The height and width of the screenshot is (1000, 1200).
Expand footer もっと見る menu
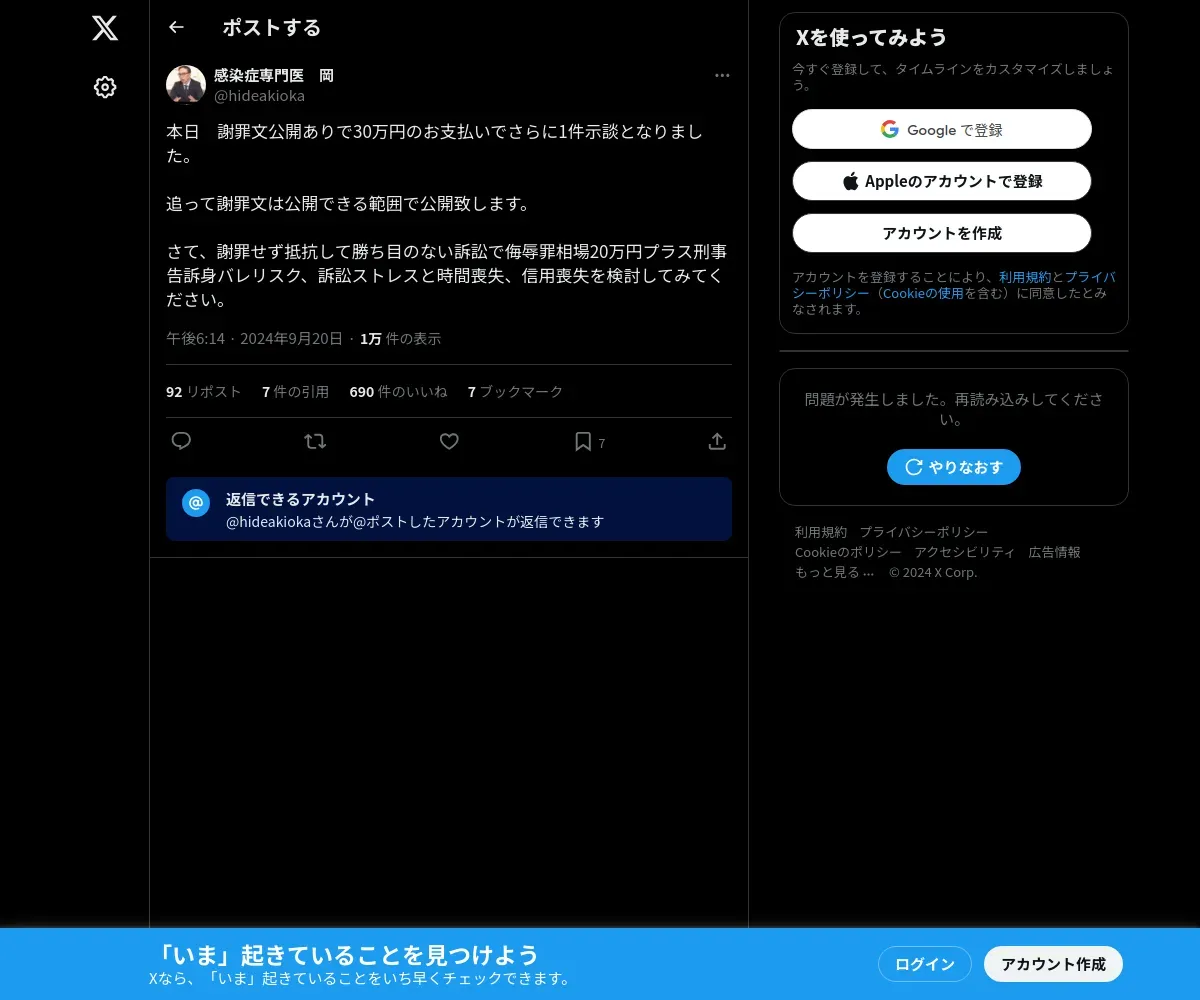835,572
